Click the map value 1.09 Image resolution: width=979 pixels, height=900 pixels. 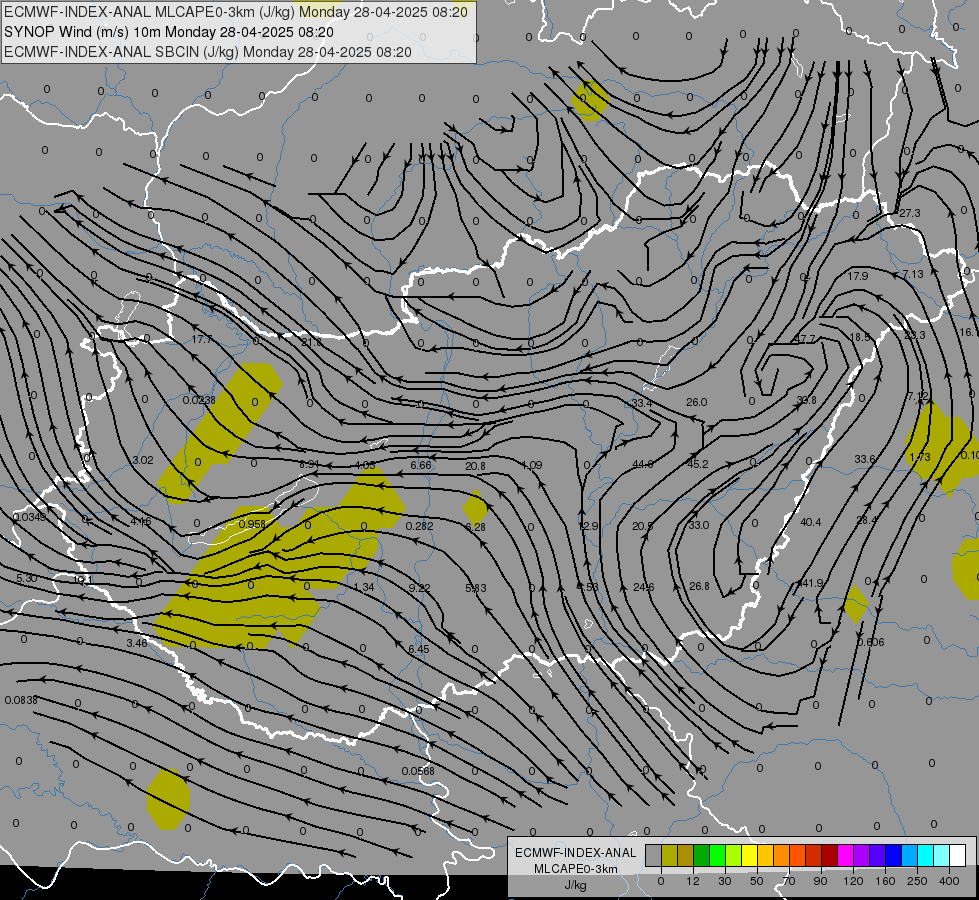point(531,465)
